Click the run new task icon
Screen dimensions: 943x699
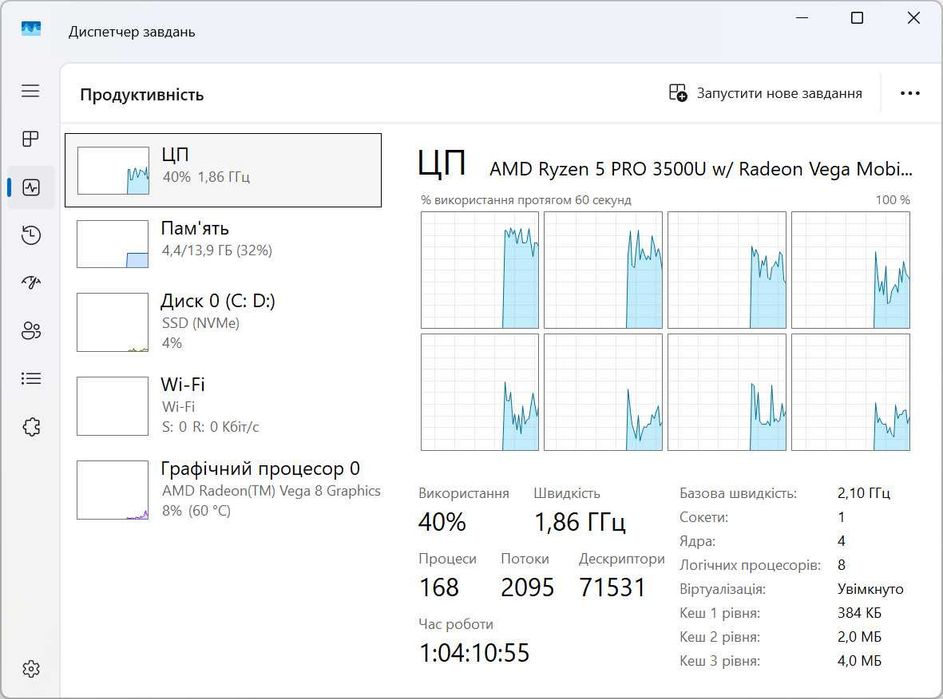pyautogui.click(x=678, y=93)
